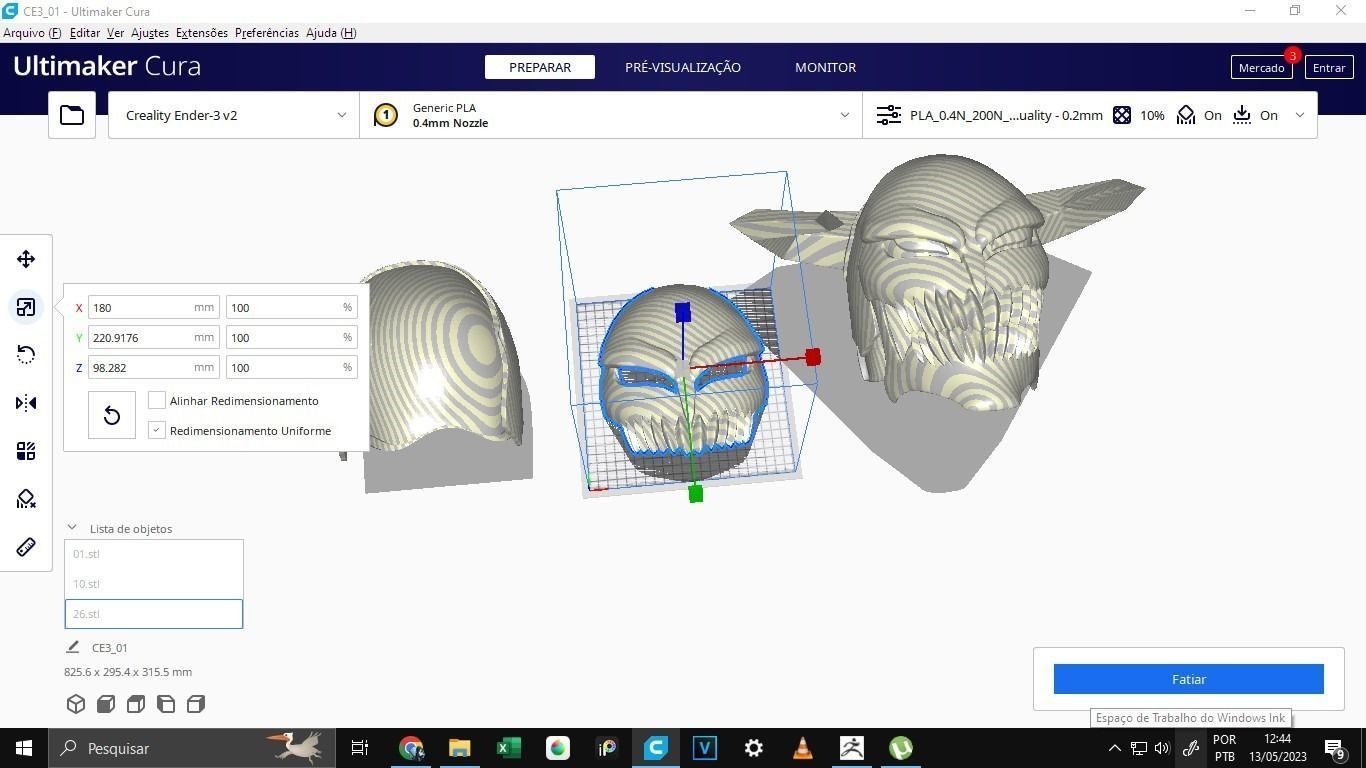Open Ajuda menu
This screenshot has height=768, width=1366.
[x=331, y=33]
